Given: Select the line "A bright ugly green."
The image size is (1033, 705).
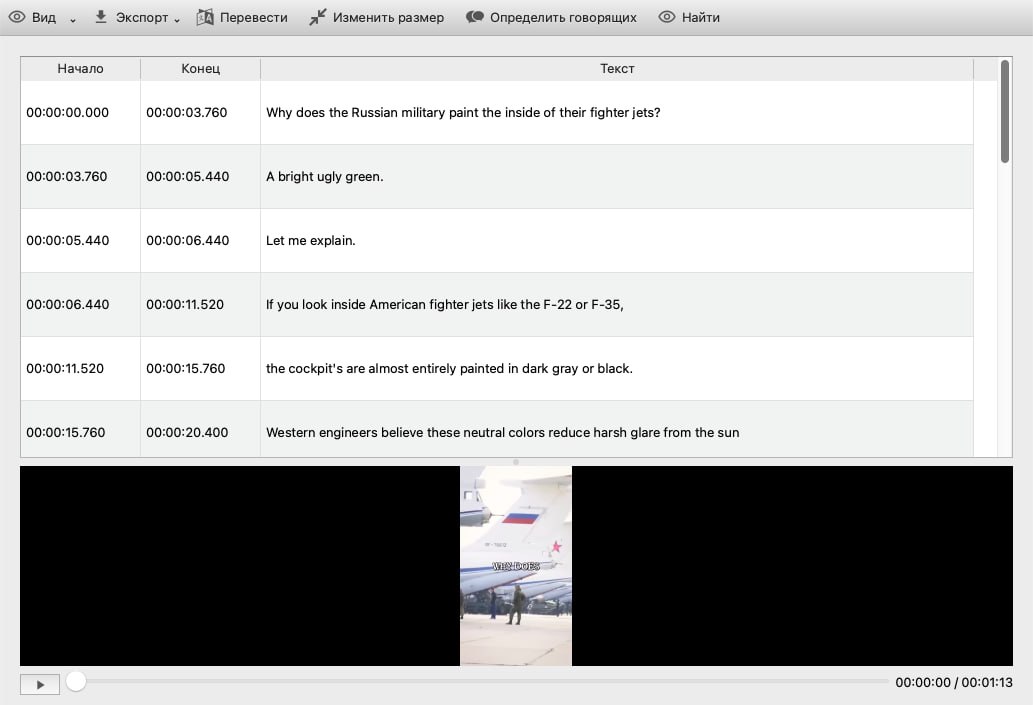Looking at the screenshot, I should (x=325, y=177).
